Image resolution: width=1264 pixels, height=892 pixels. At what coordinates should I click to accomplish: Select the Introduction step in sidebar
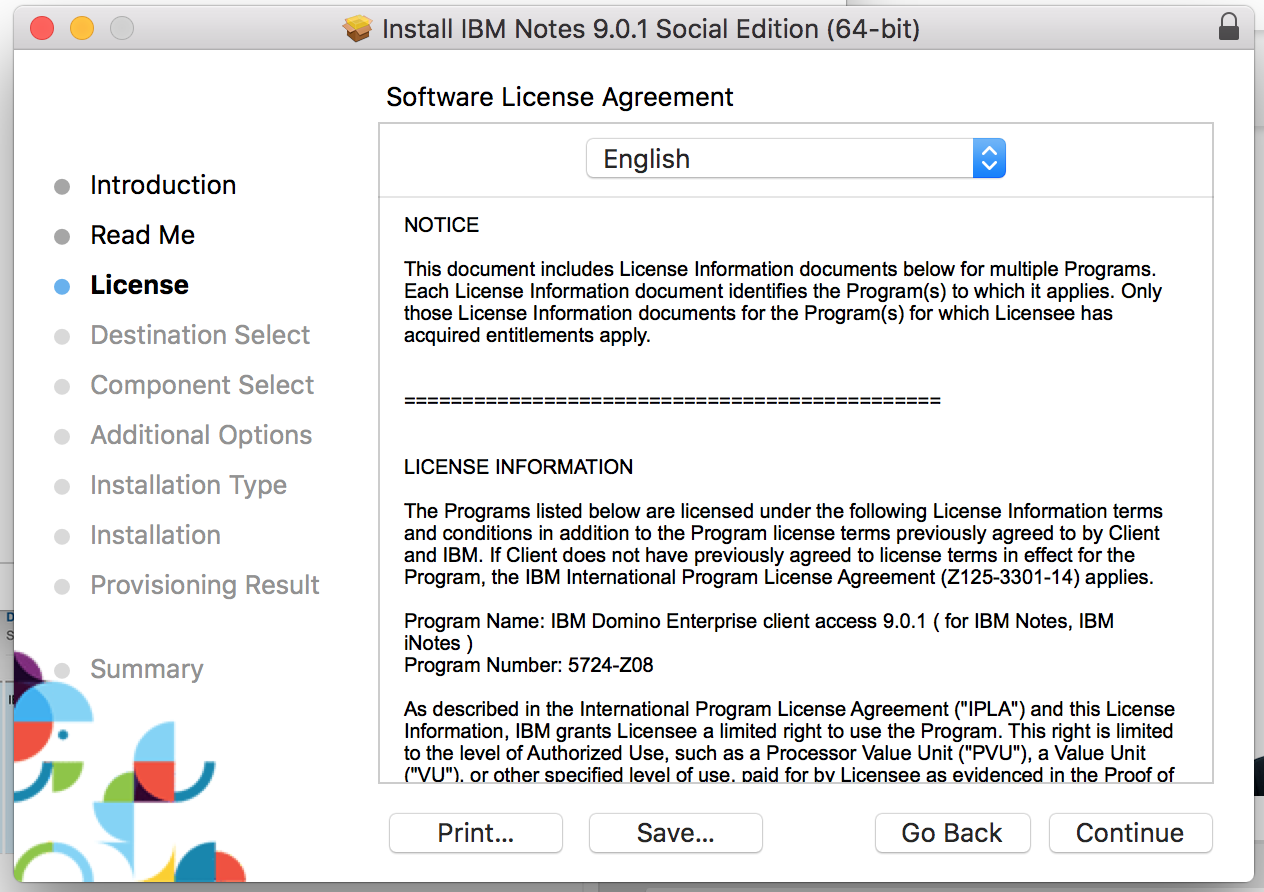pos(163,185)
